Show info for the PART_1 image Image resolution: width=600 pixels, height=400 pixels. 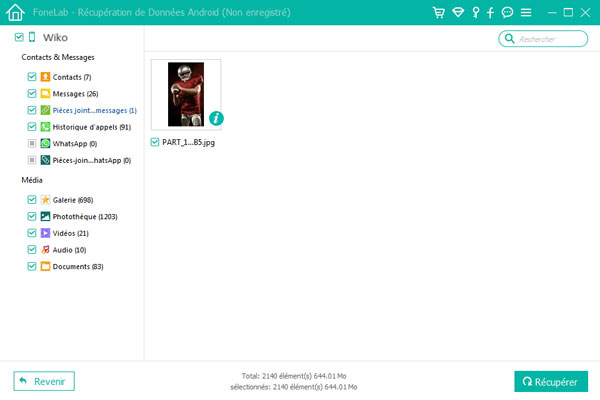pos(216,118)
